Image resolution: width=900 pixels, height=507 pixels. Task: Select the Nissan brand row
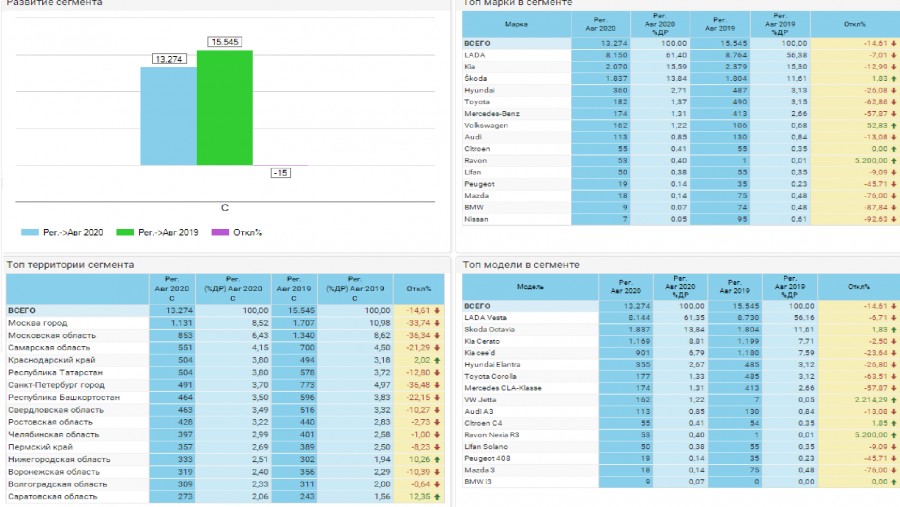pos(681,219)
